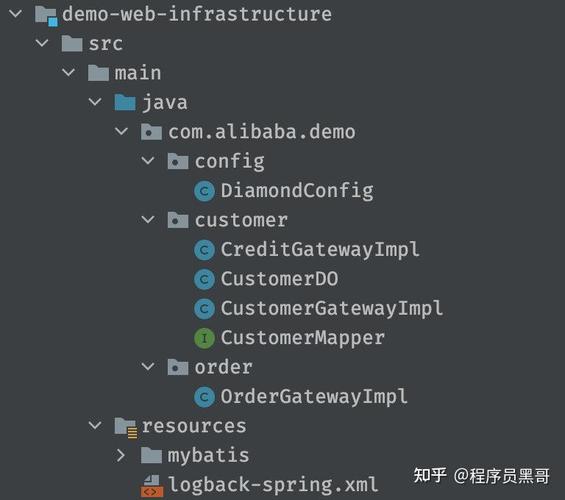Click the CustomerMapper interface icon
Image resolution: width=565 pixels, height=500 pixels.
click(x=204, y=338)
